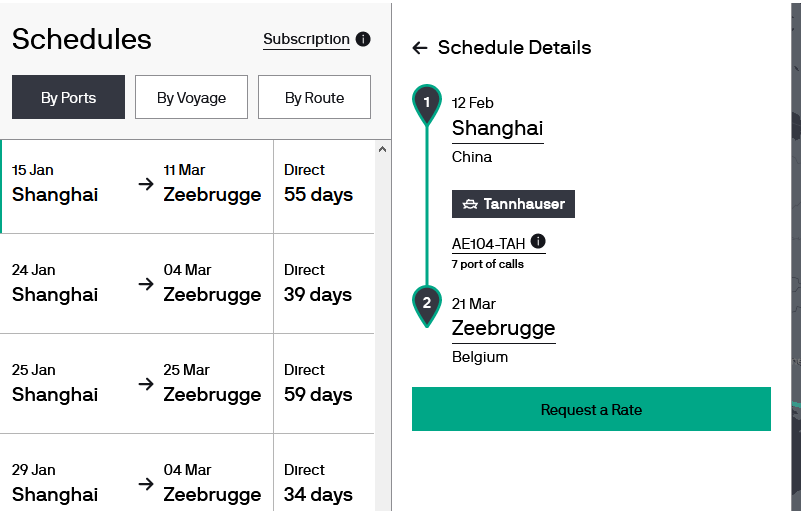801x511 pixels.
Task: Click the schedule list scroll up arrow
Action: click(383, 149)
